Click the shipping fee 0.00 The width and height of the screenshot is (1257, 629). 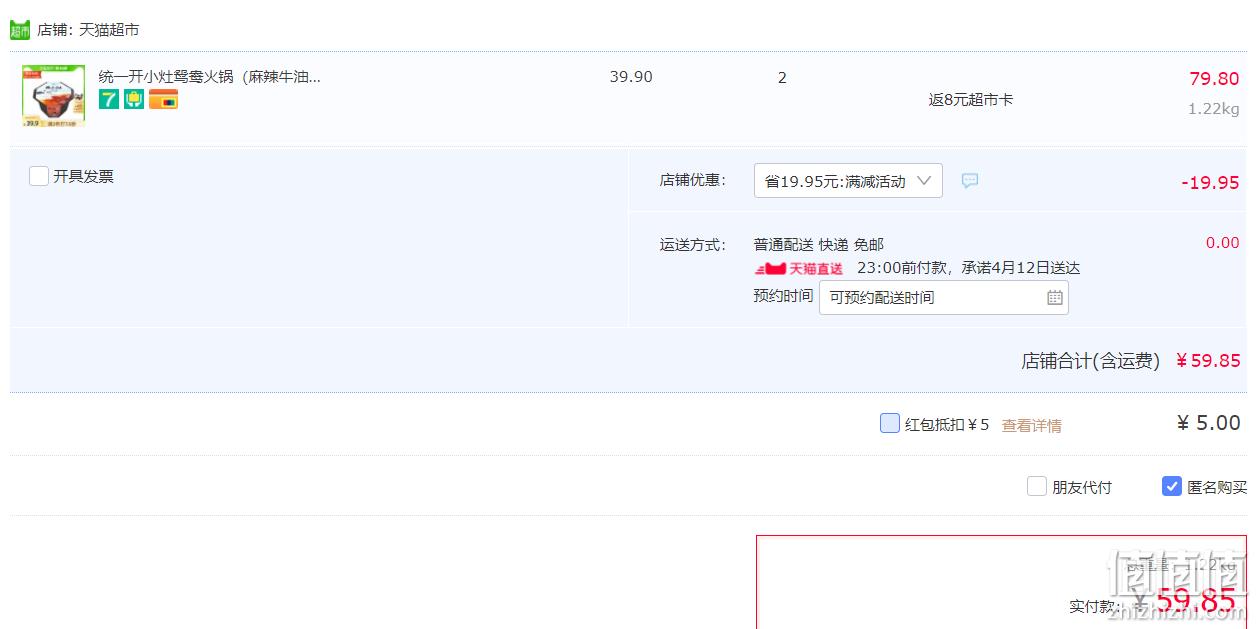click(x=1222, y=243)
